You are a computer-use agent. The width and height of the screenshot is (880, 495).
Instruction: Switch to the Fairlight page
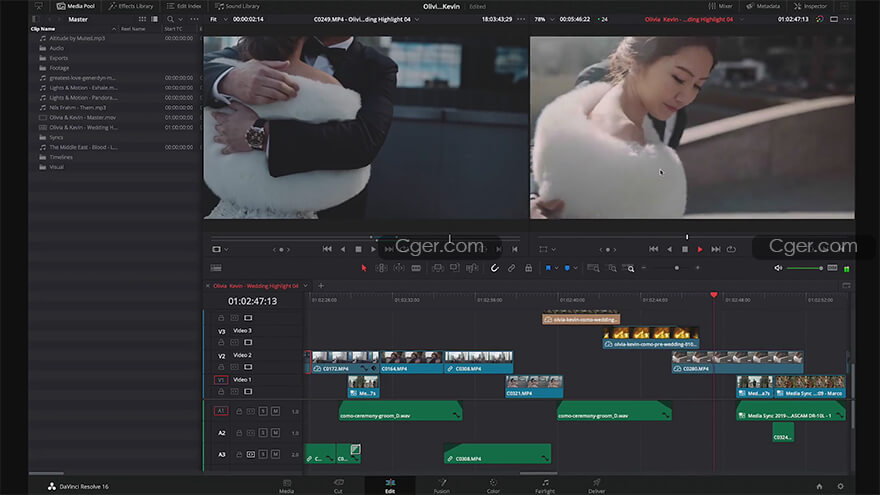544,486
